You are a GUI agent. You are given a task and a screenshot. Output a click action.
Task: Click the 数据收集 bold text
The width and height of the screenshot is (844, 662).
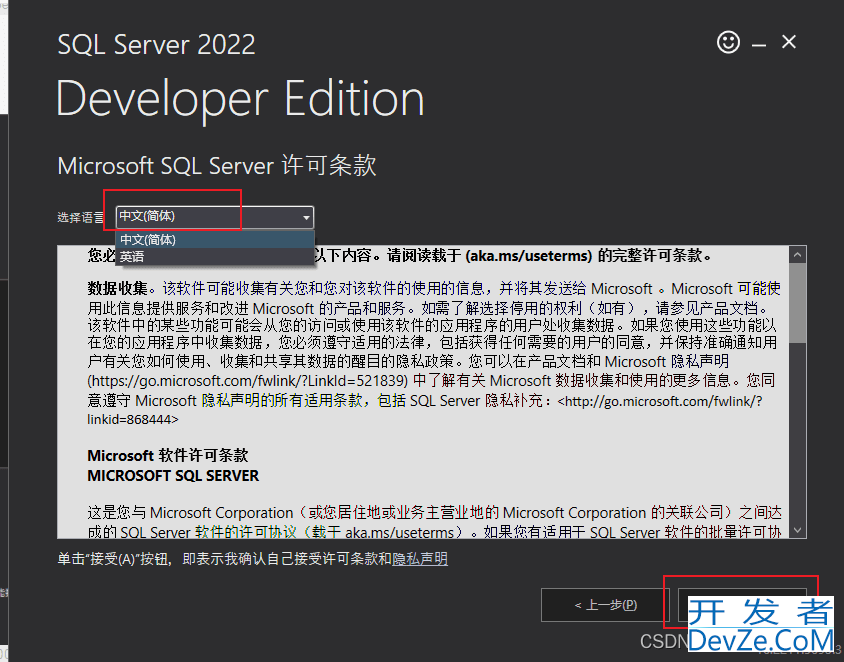[117, 288]
